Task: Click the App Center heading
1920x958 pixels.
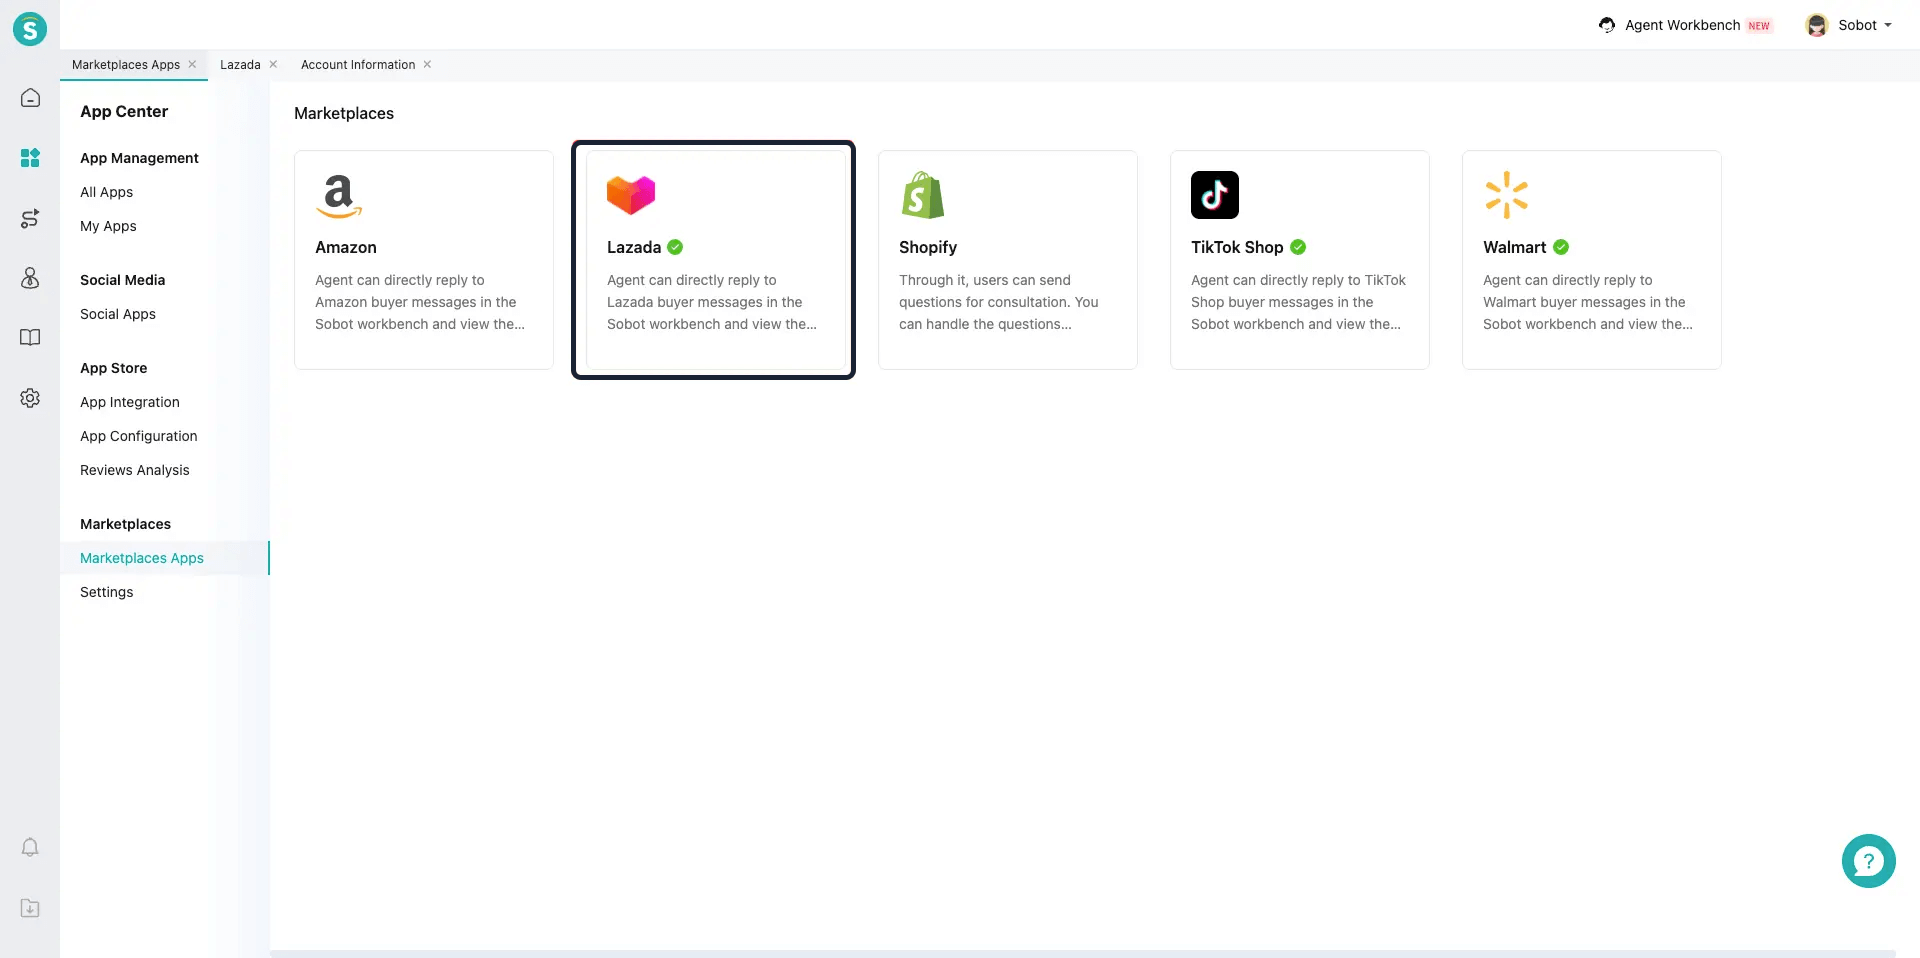Action: 124,111
